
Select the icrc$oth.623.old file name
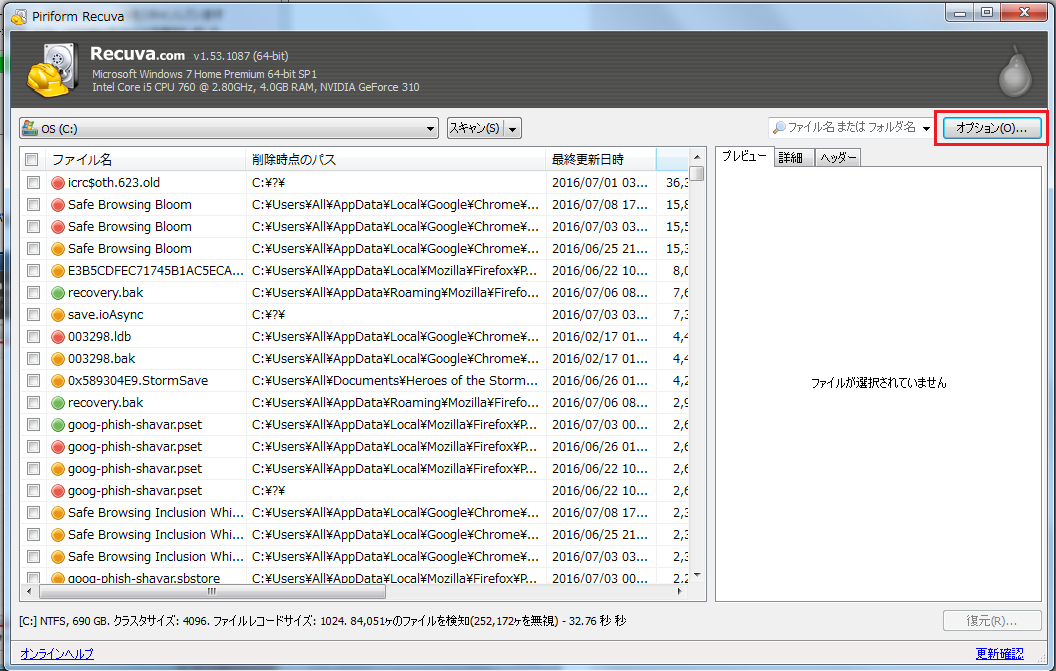click(114, 183)
